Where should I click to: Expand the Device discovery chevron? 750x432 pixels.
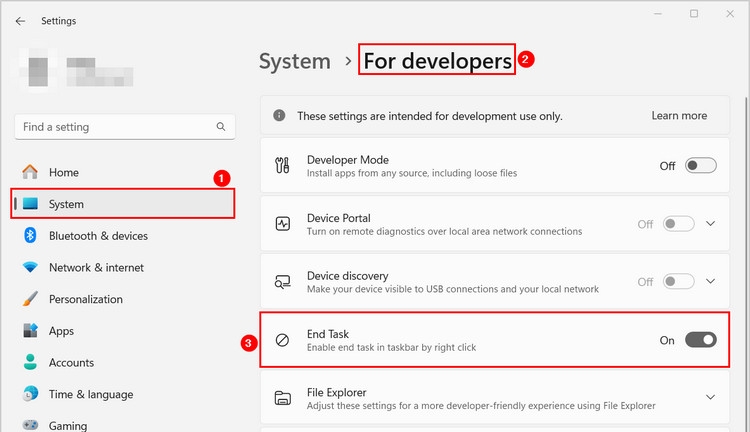point(711,281)
